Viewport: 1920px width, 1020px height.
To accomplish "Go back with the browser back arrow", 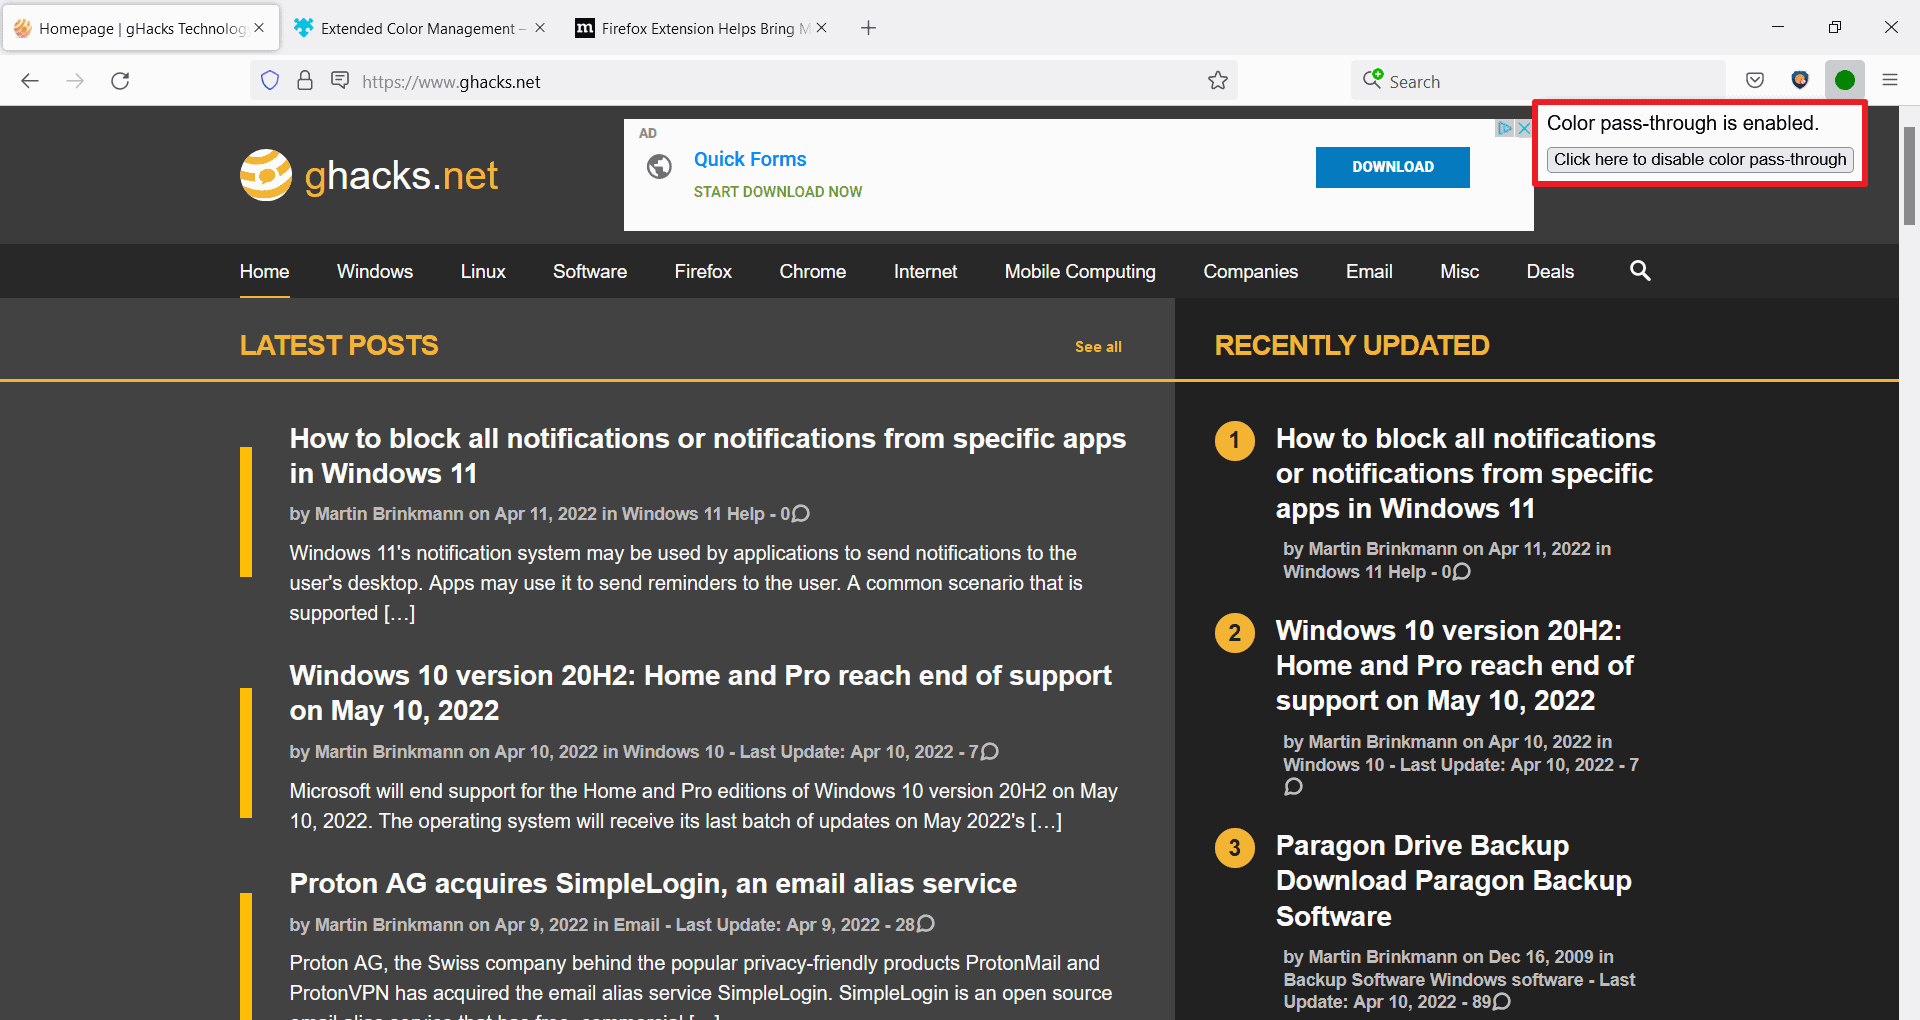I will click(30, 81).
